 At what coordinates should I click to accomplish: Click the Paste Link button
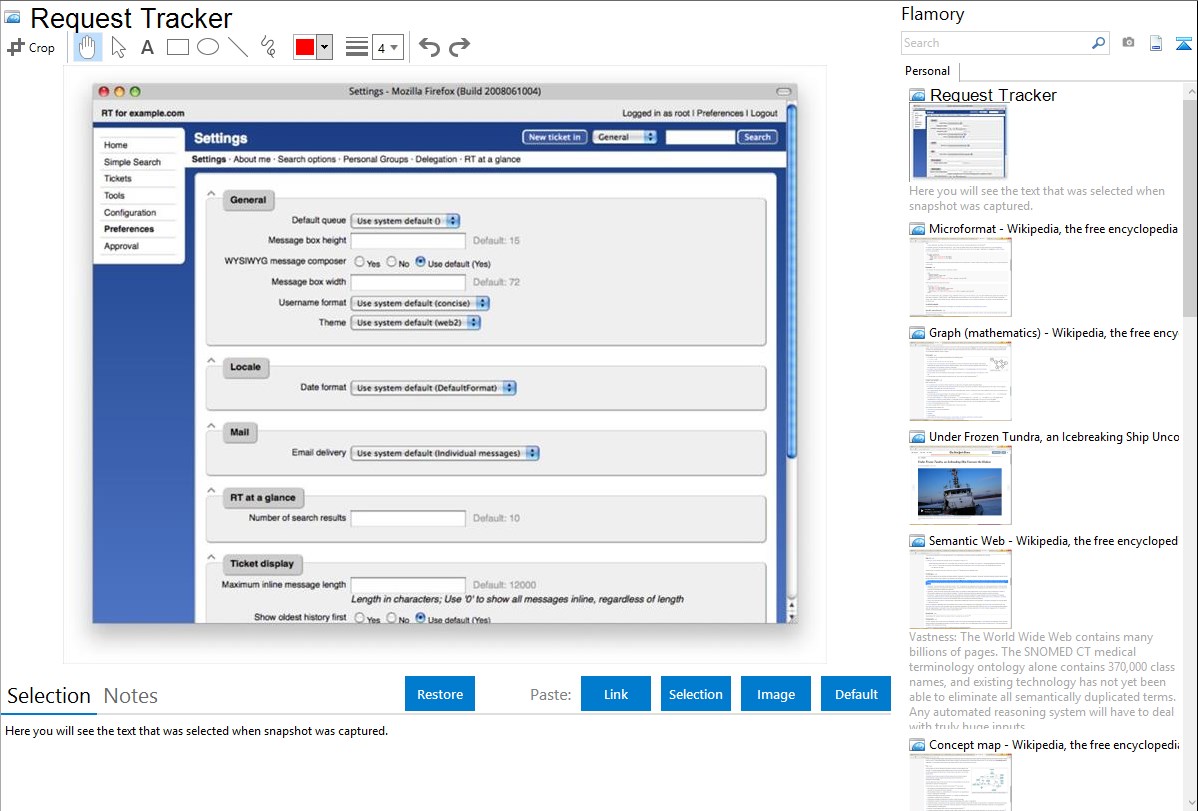point(616,694)
